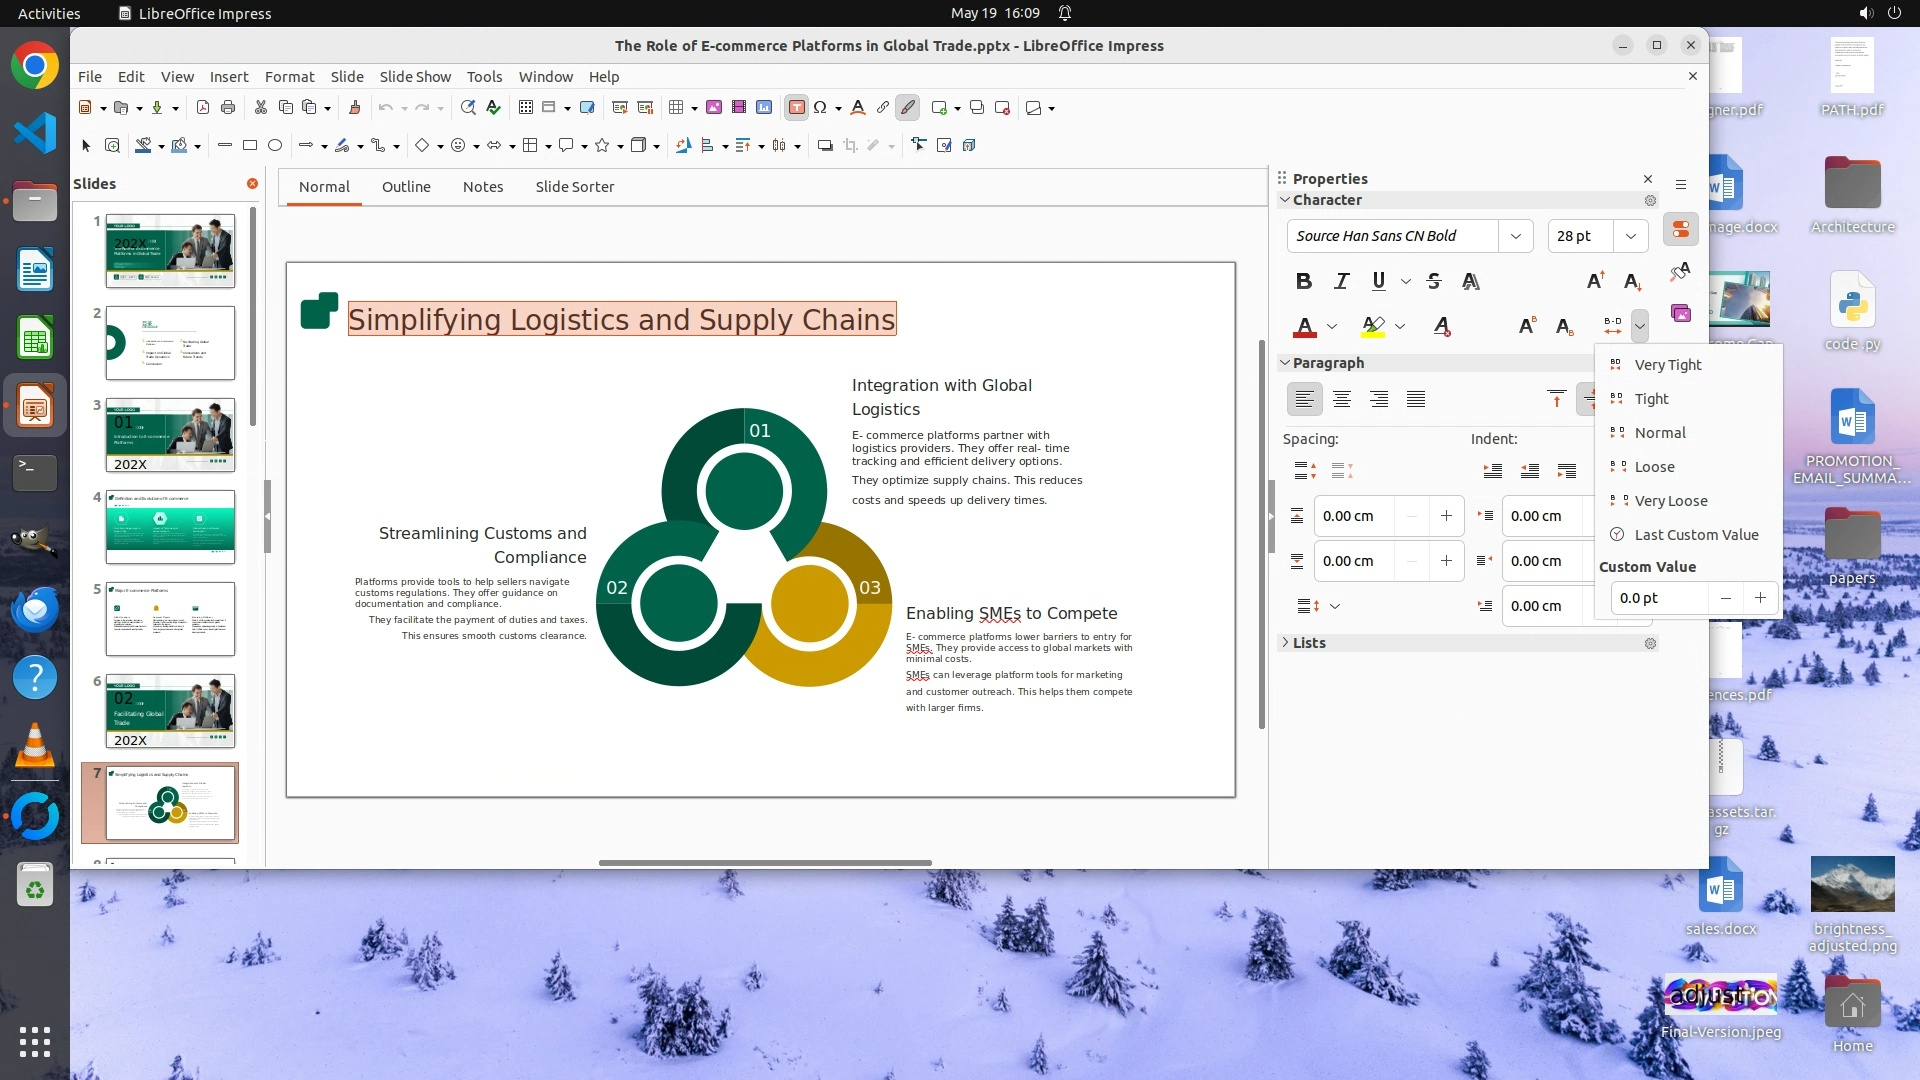This screenshot has height=1080, width=1920.
Task: Toggle Italic formatting in Properties
Action: (x=1341, y=282)
